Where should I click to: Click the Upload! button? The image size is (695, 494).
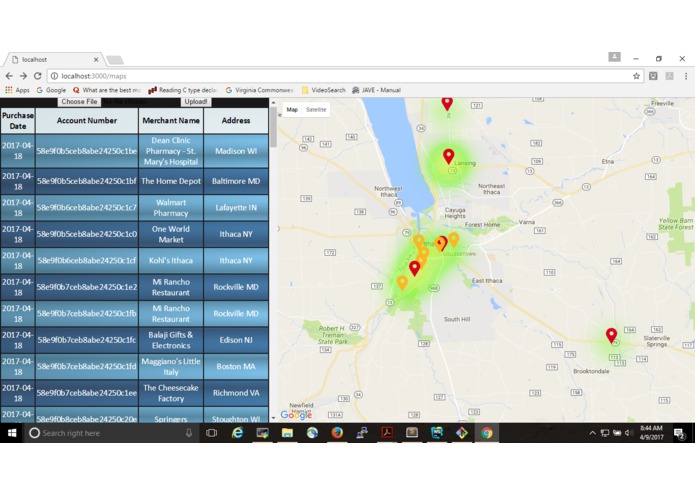pos(195,101)
